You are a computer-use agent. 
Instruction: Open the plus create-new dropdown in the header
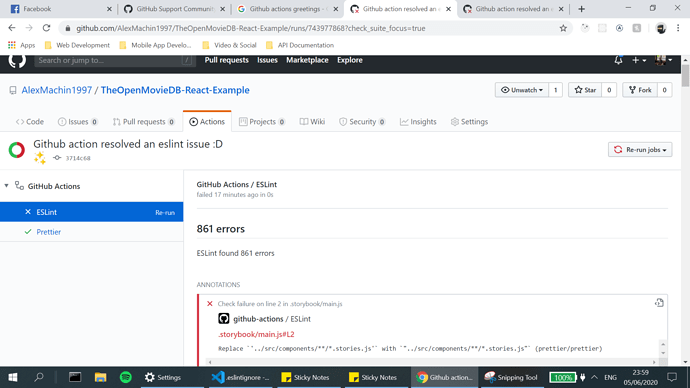click(639, 60)
